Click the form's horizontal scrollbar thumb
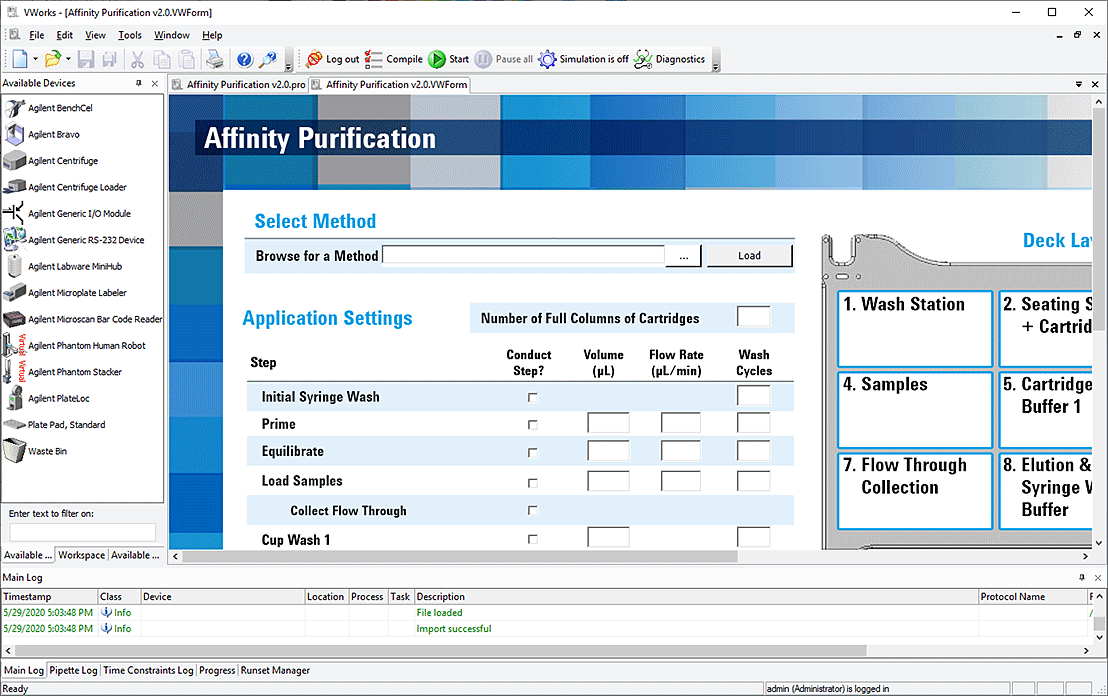 460,557
